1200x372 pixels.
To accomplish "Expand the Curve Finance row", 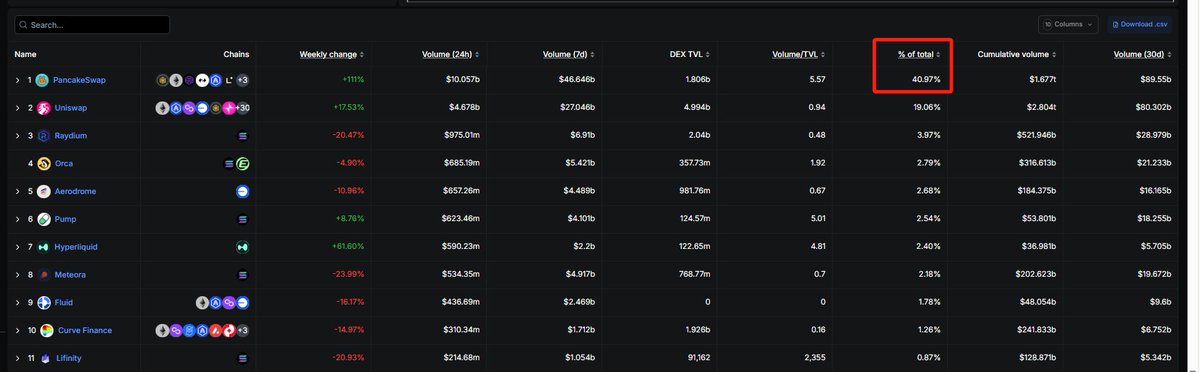I will [17, 330].
